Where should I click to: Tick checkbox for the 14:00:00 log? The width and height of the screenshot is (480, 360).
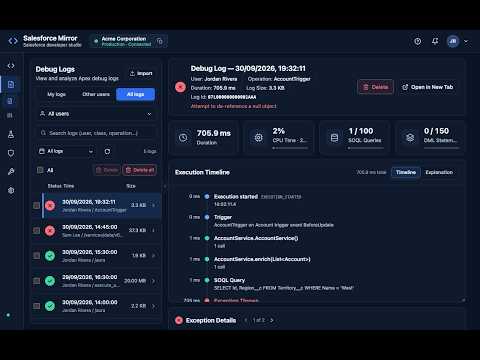[37, 306]
